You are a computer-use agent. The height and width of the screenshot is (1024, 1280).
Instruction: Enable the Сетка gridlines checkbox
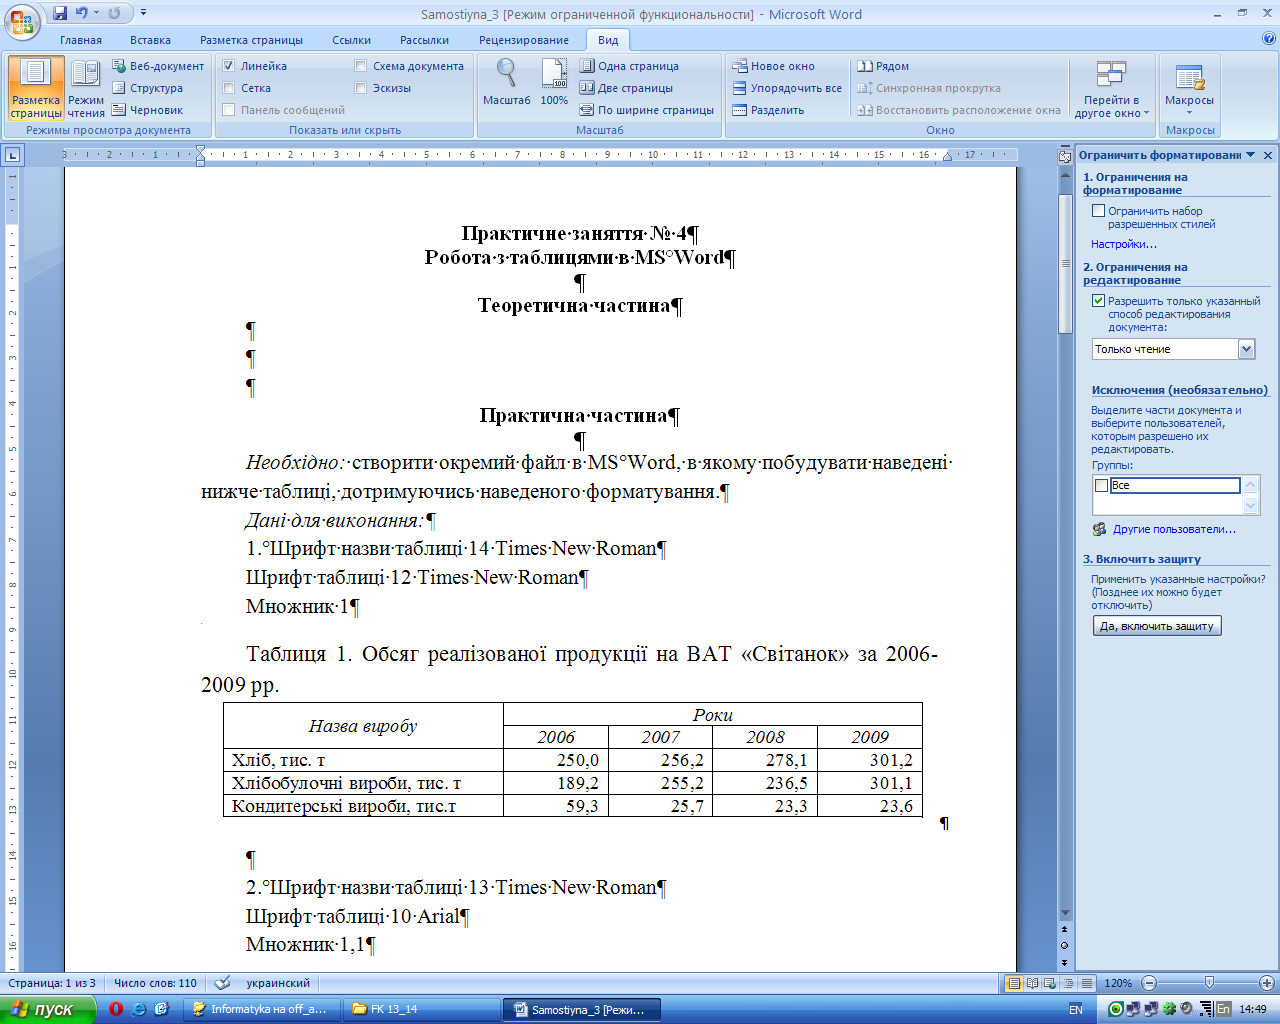[x=228, y=88]
